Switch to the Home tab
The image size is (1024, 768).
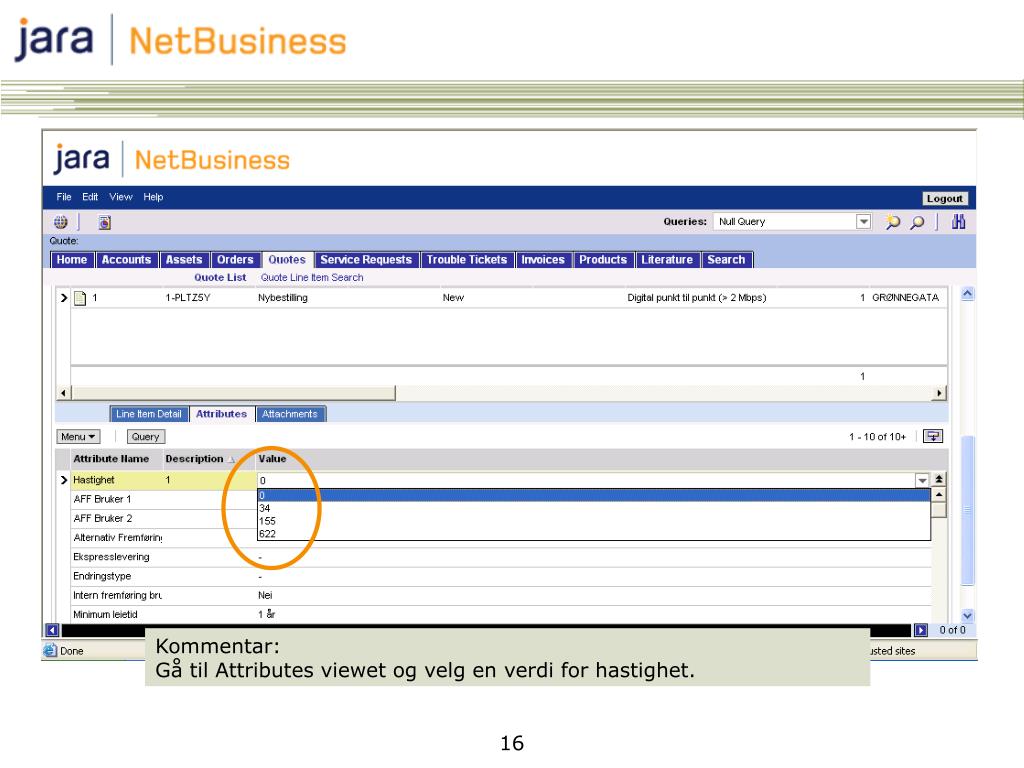click(72, 260)
